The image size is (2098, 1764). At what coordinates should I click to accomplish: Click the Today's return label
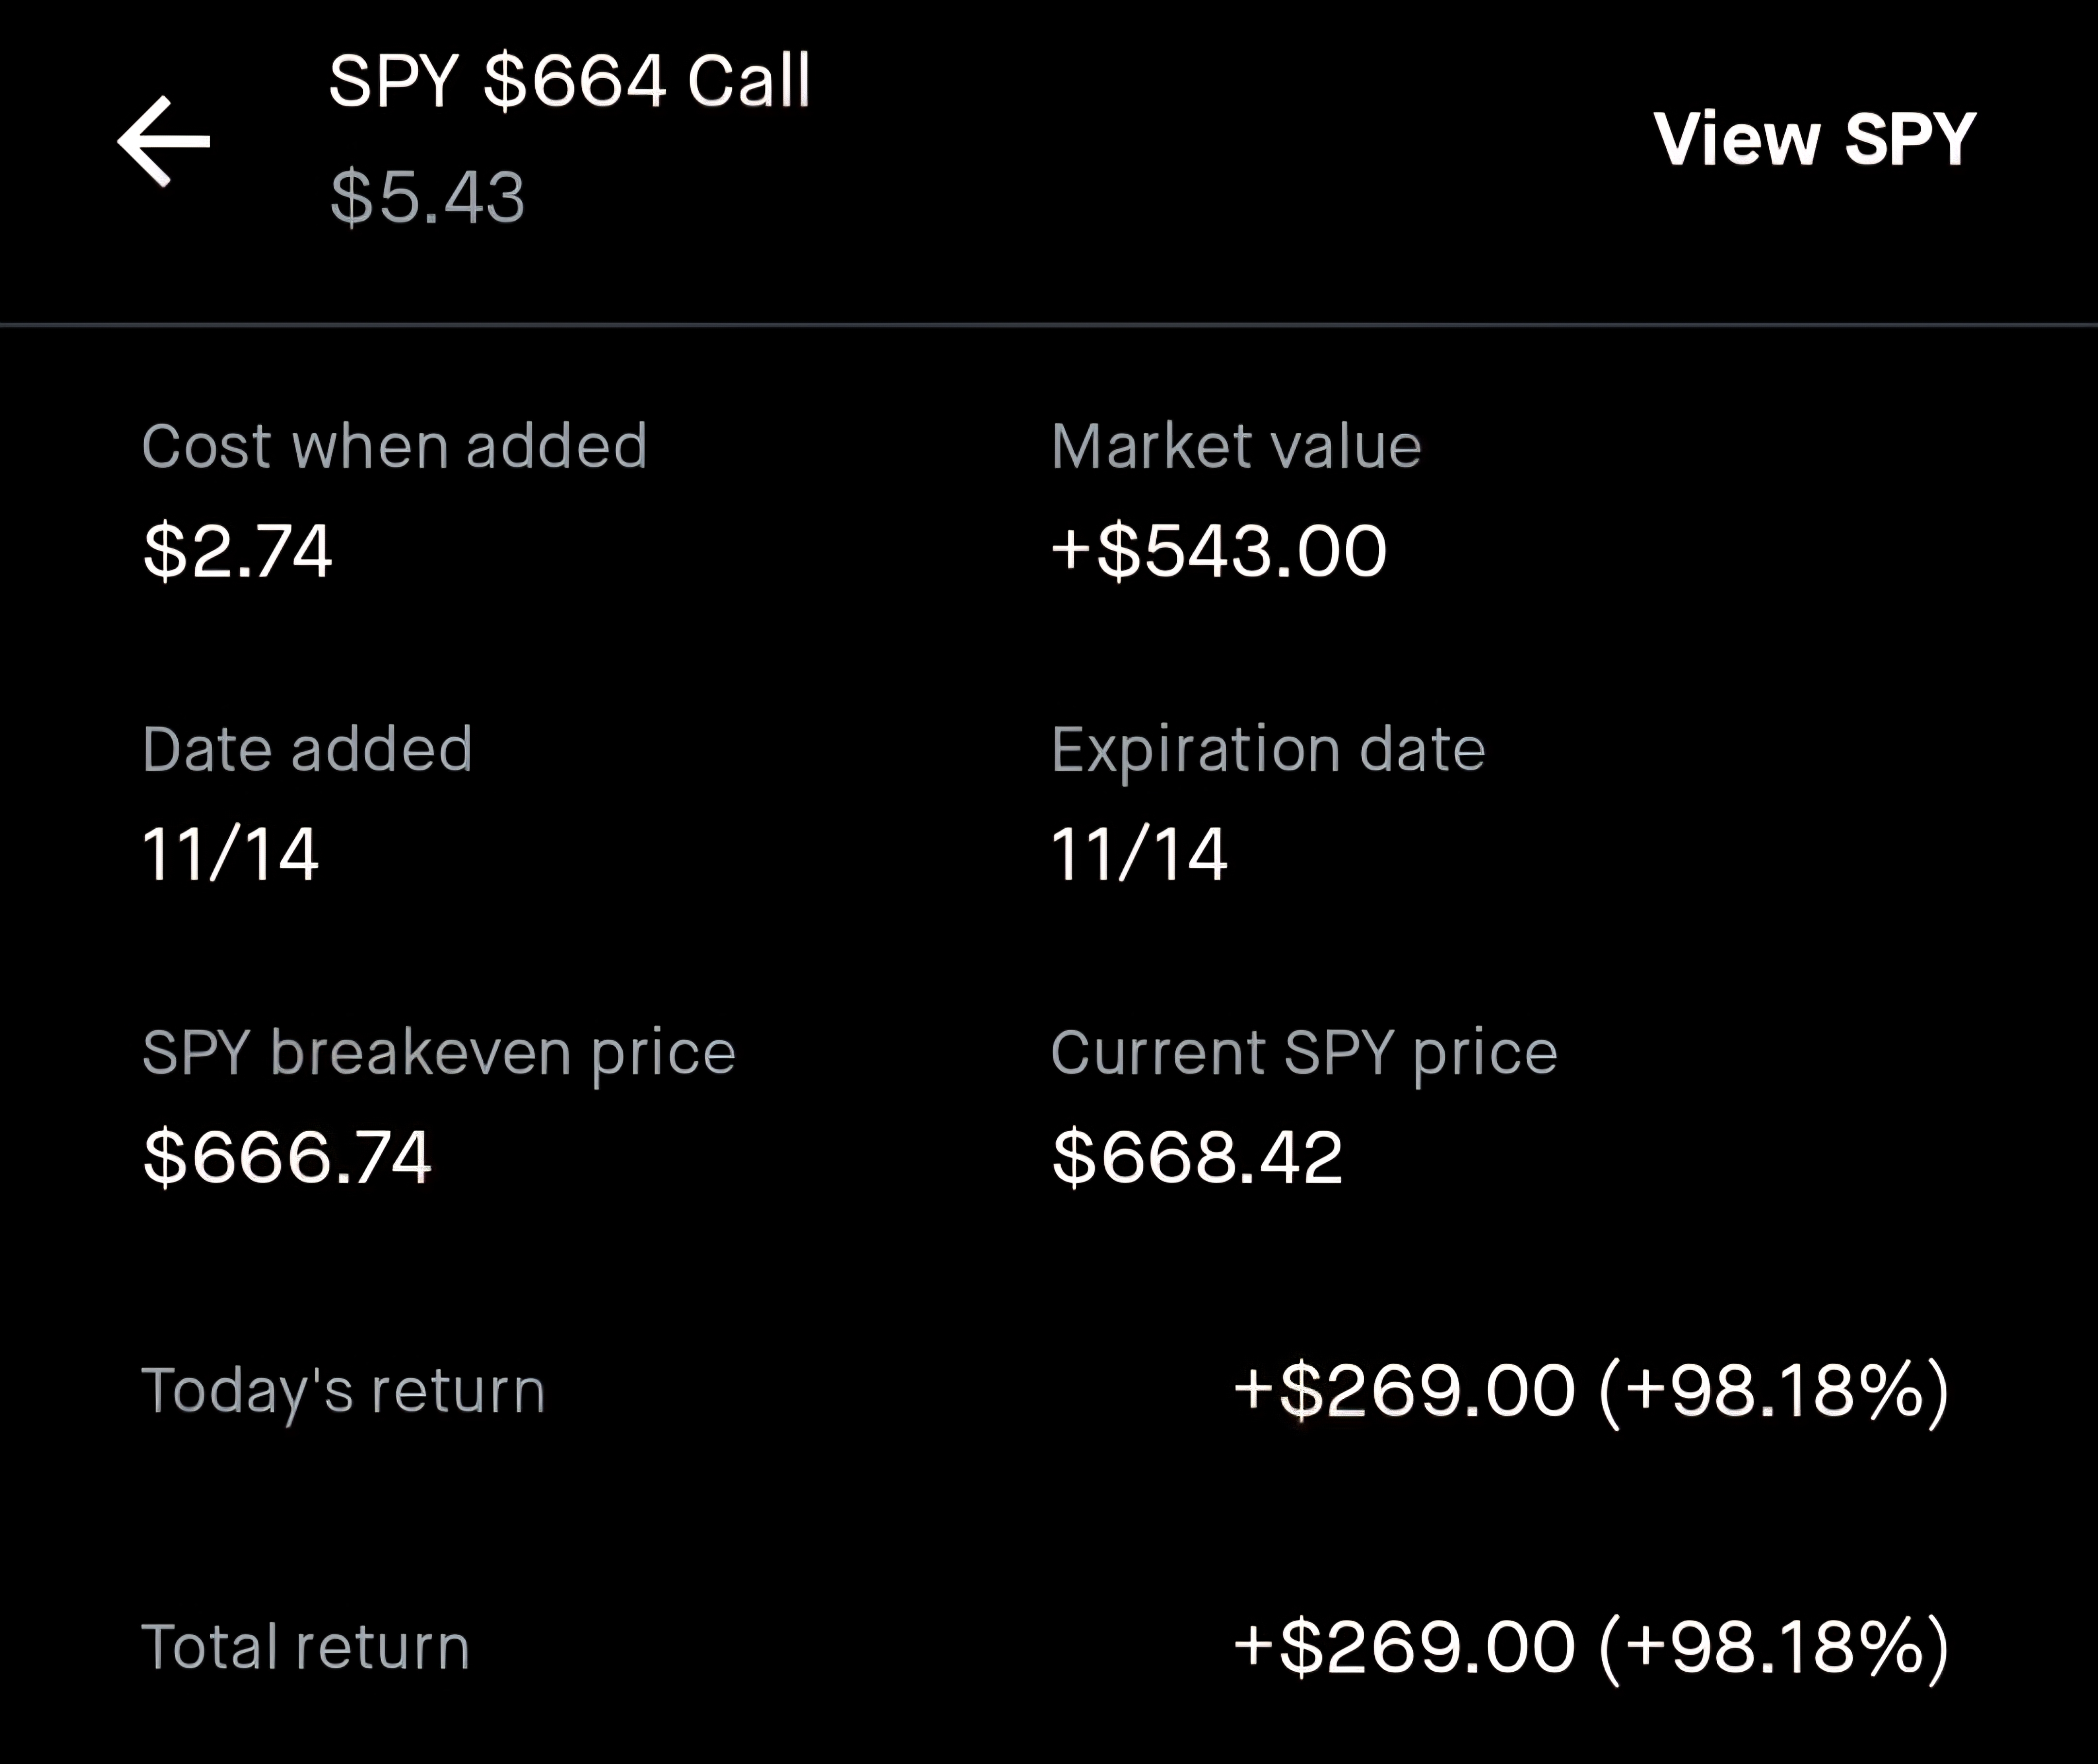[343, 1390]
